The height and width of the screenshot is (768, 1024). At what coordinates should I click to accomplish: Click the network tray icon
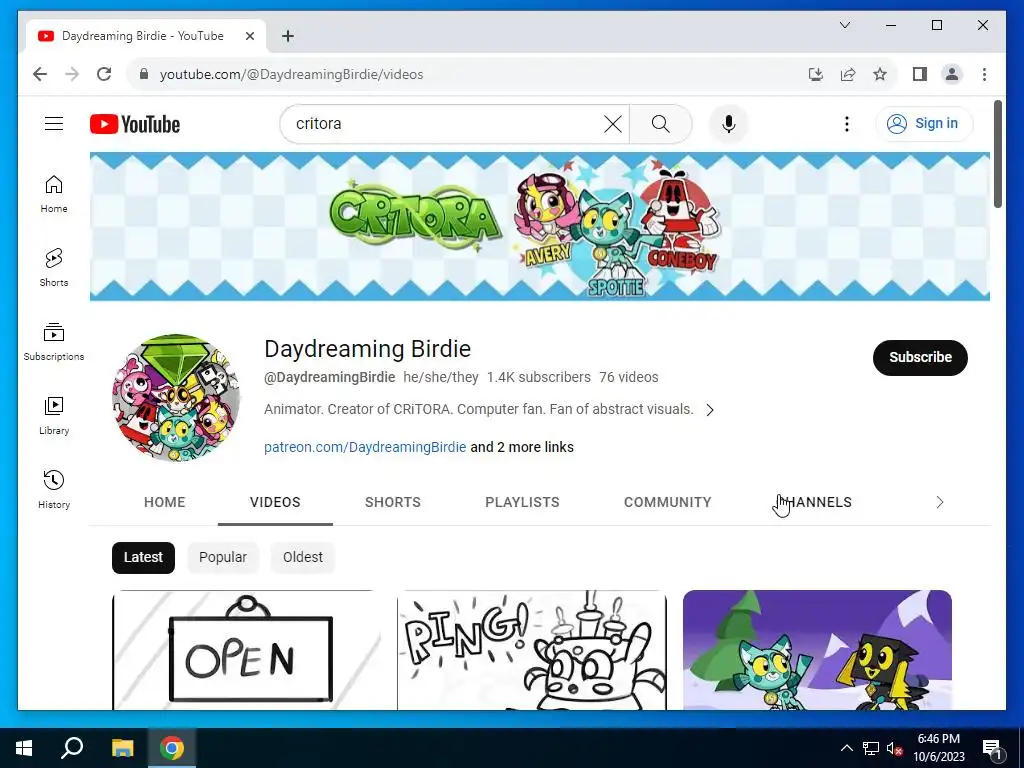click(x=871, y=748)
